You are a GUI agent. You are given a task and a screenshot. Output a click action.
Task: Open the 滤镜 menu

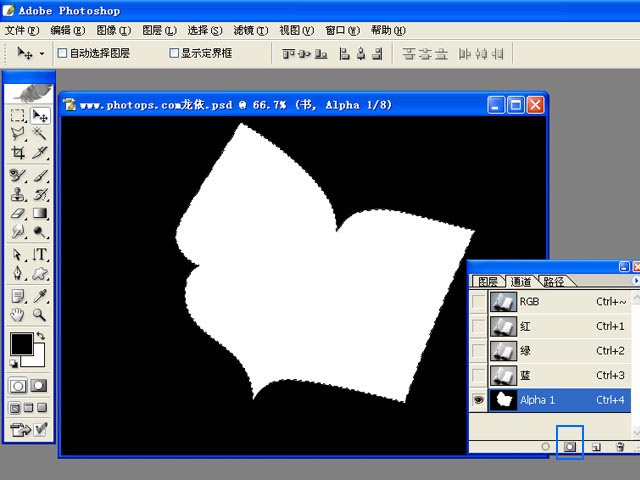click(x=244, y=30)
